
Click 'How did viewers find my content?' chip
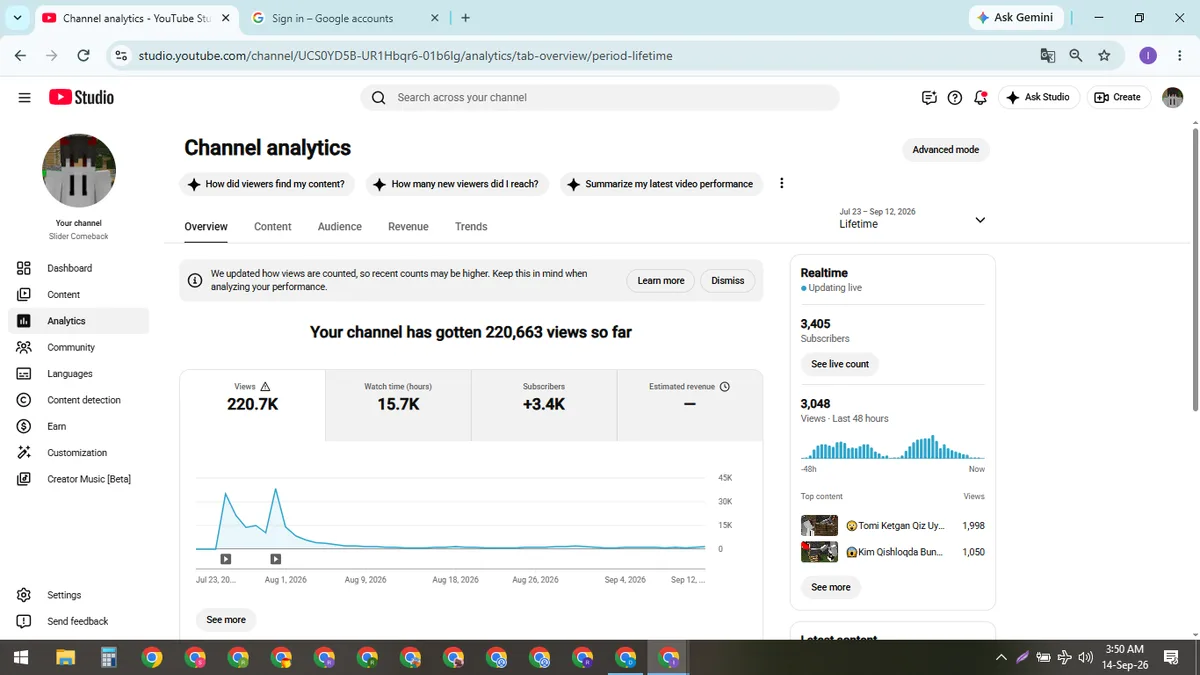pos(266,184)
